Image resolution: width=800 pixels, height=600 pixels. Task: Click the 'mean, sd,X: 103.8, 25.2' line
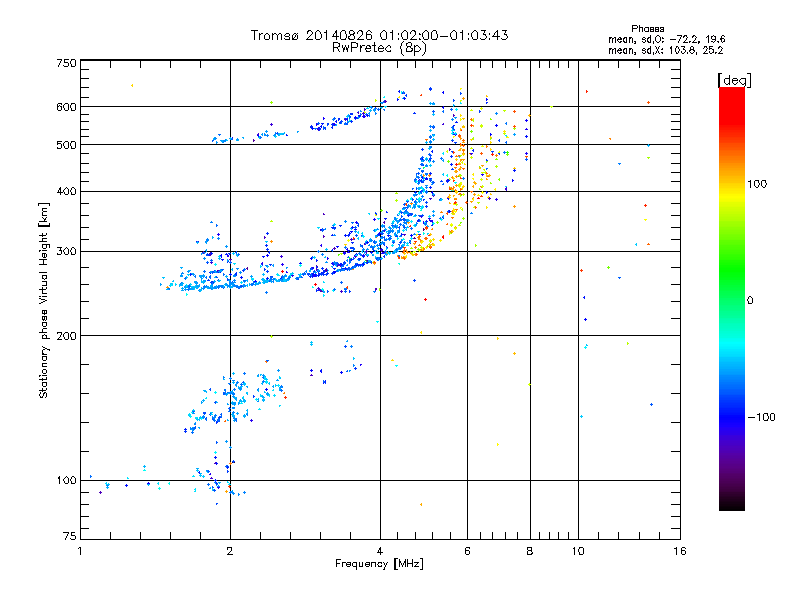point(665,50)
